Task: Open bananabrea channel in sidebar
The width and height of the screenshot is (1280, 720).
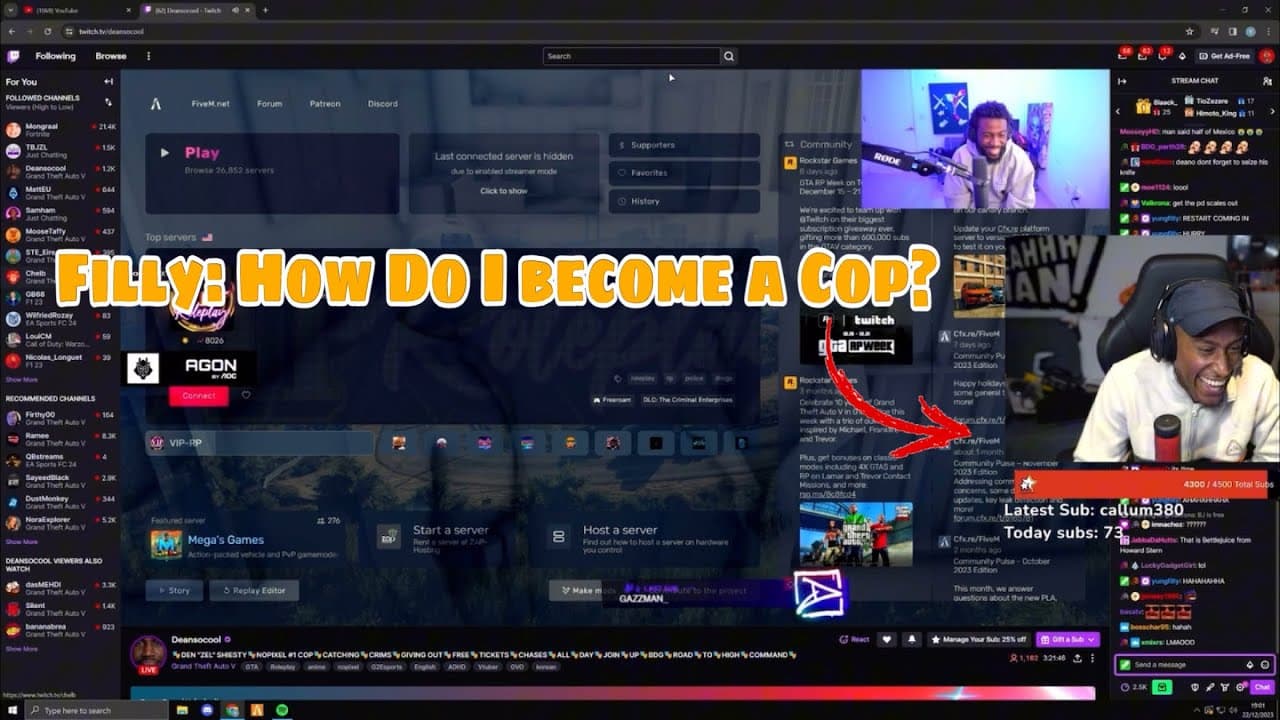Action: [x=60, y=629]
